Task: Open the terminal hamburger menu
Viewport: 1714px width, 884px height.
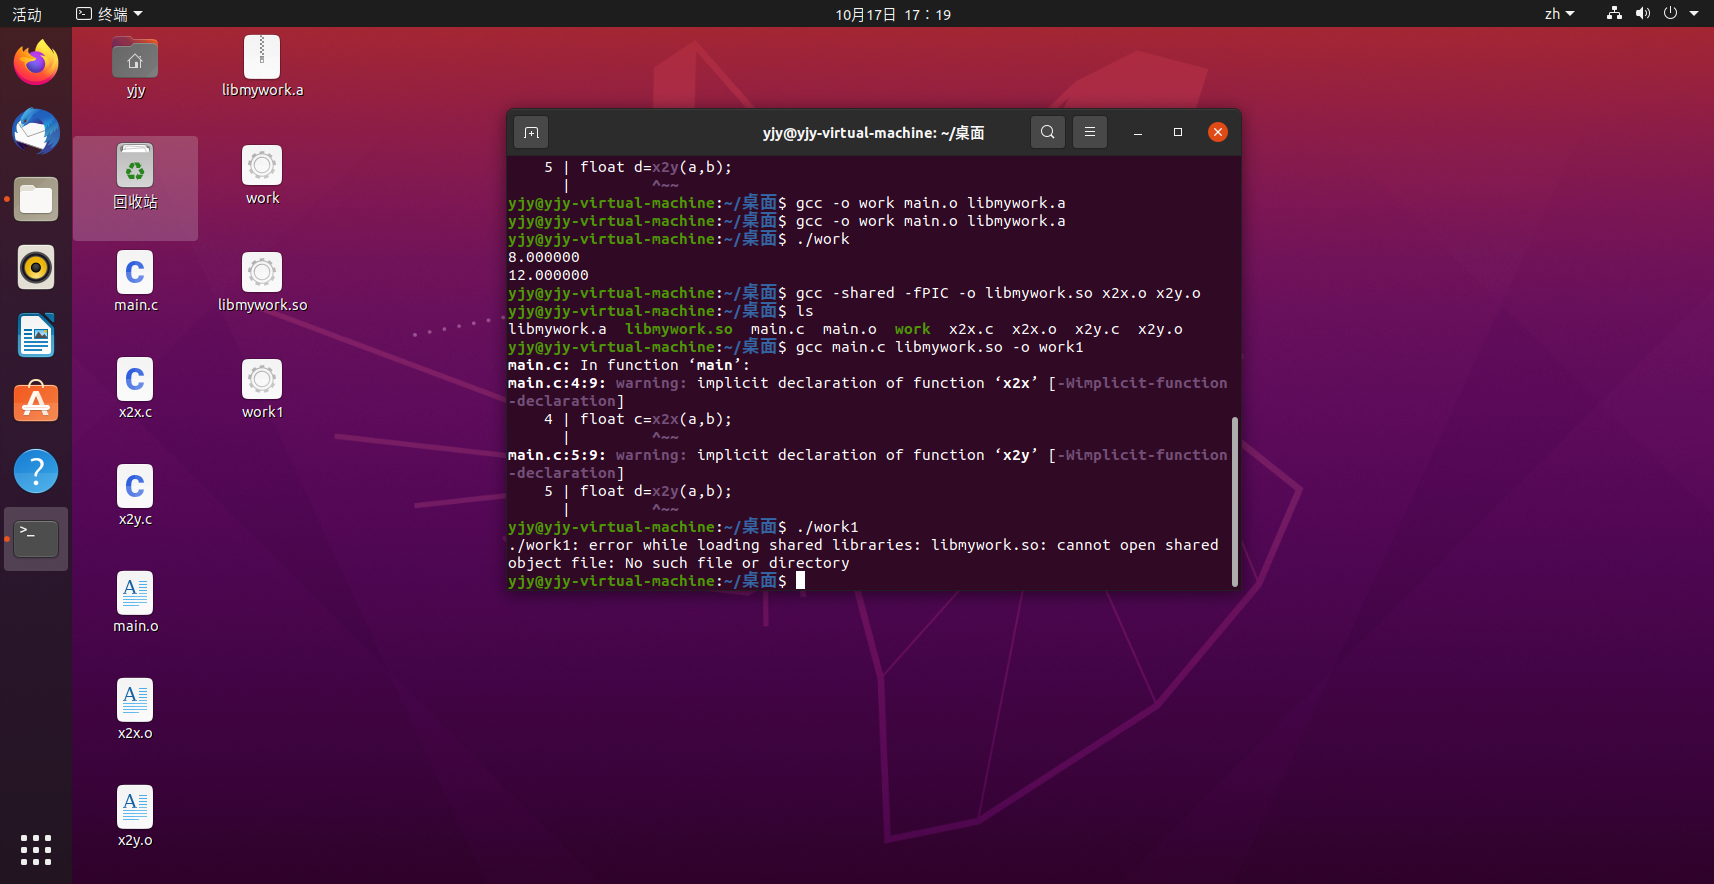Action: 1090,132
